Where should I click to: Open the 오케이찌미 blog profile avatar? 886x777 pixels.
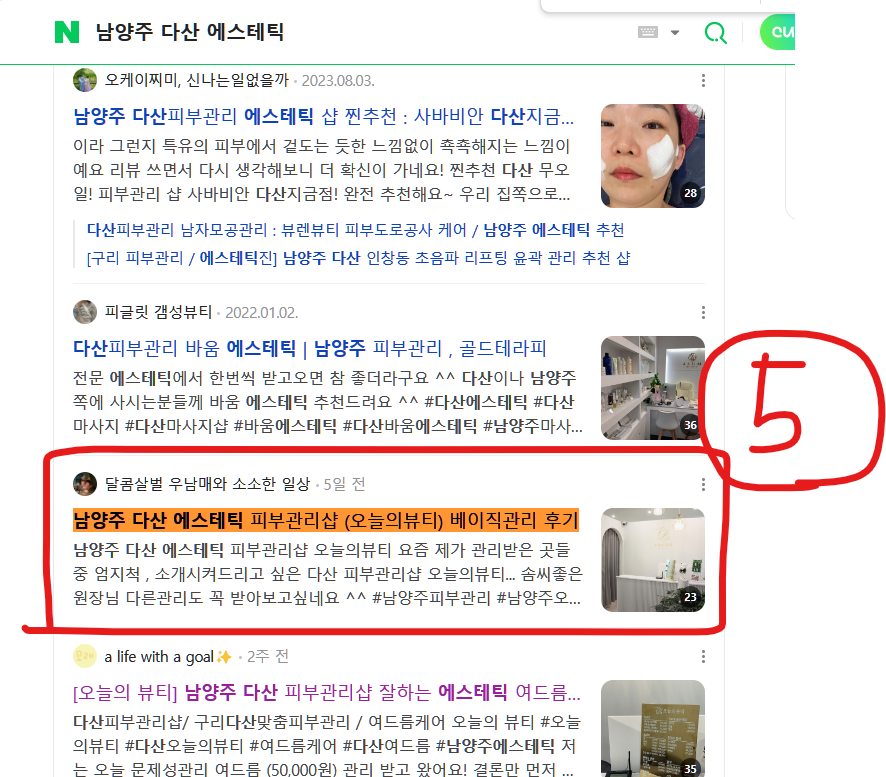(x=85, y=80)
